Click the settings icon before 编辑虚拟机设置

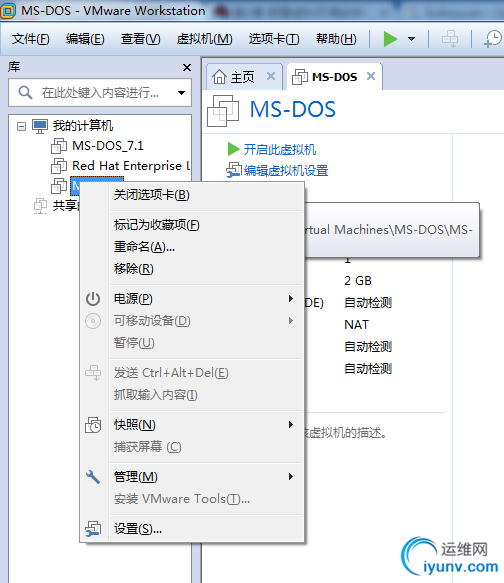point(234,170)
